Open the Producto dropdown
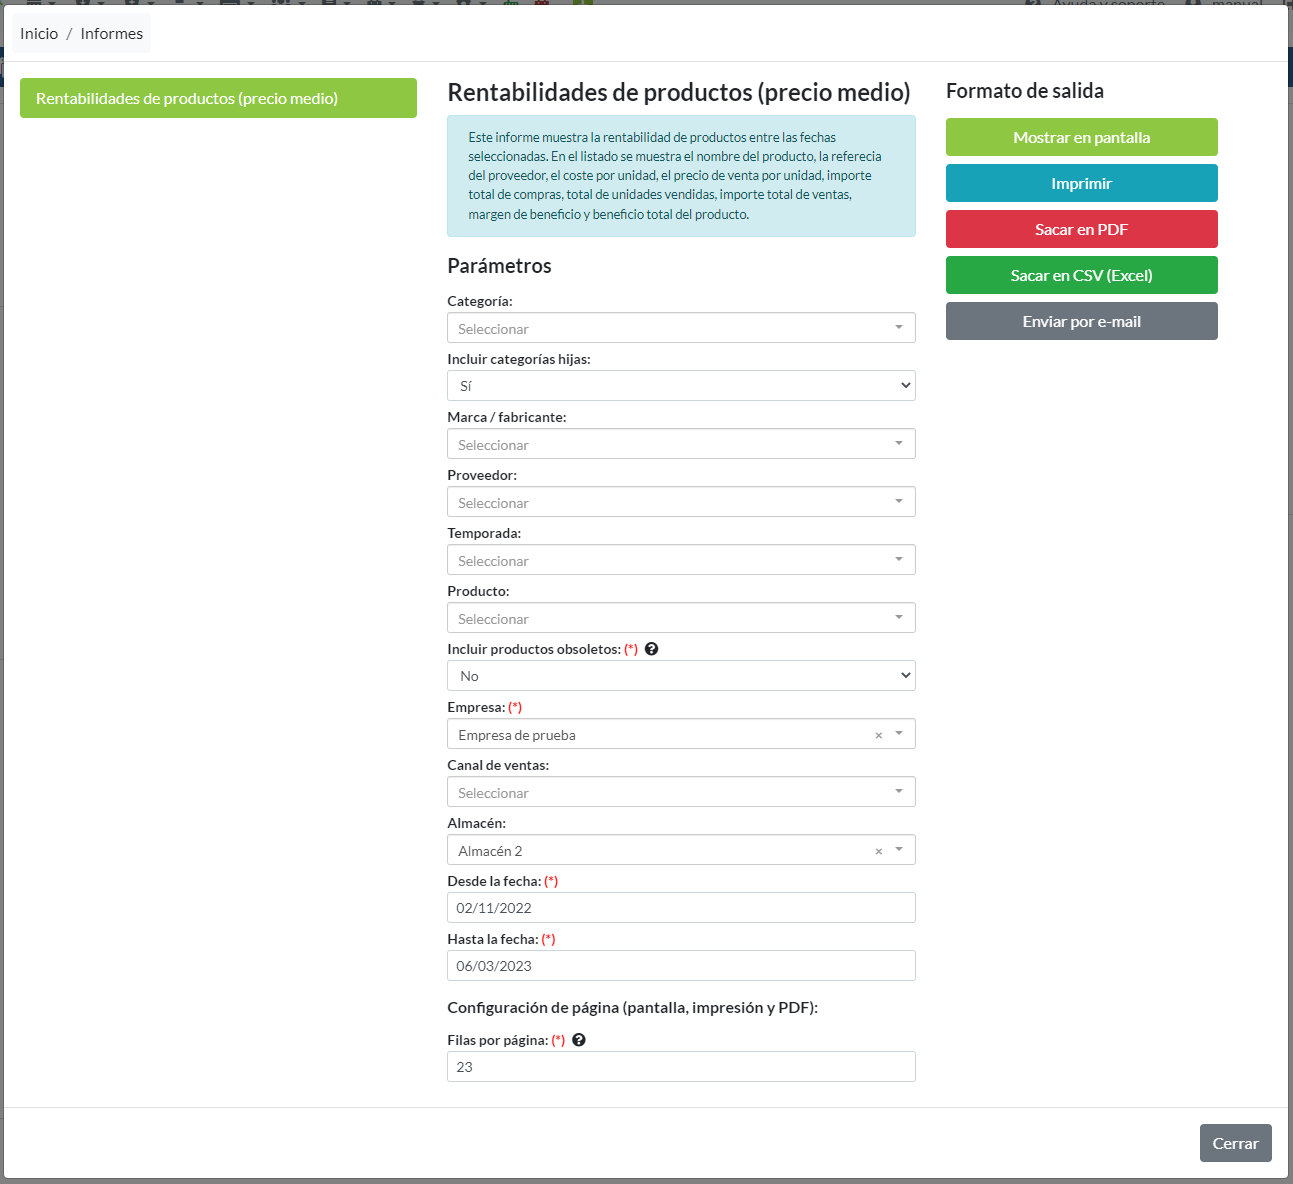 680,618
